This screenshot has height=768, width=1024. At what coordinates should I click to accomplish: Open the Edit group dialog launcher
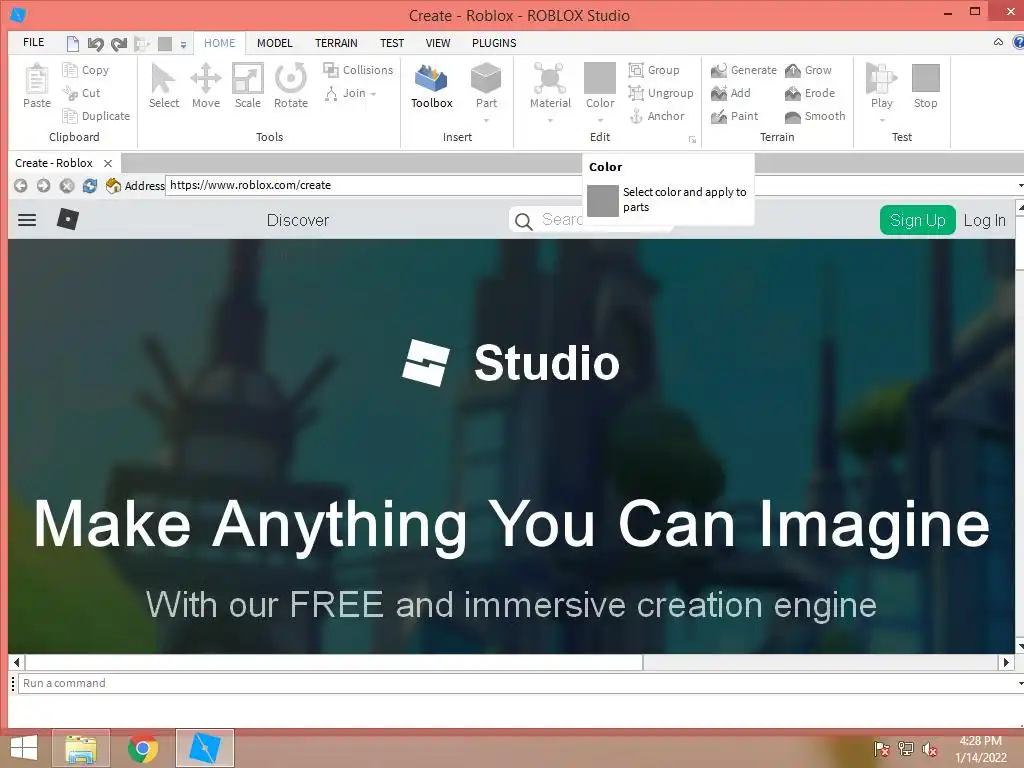click(x=692, y=140)
